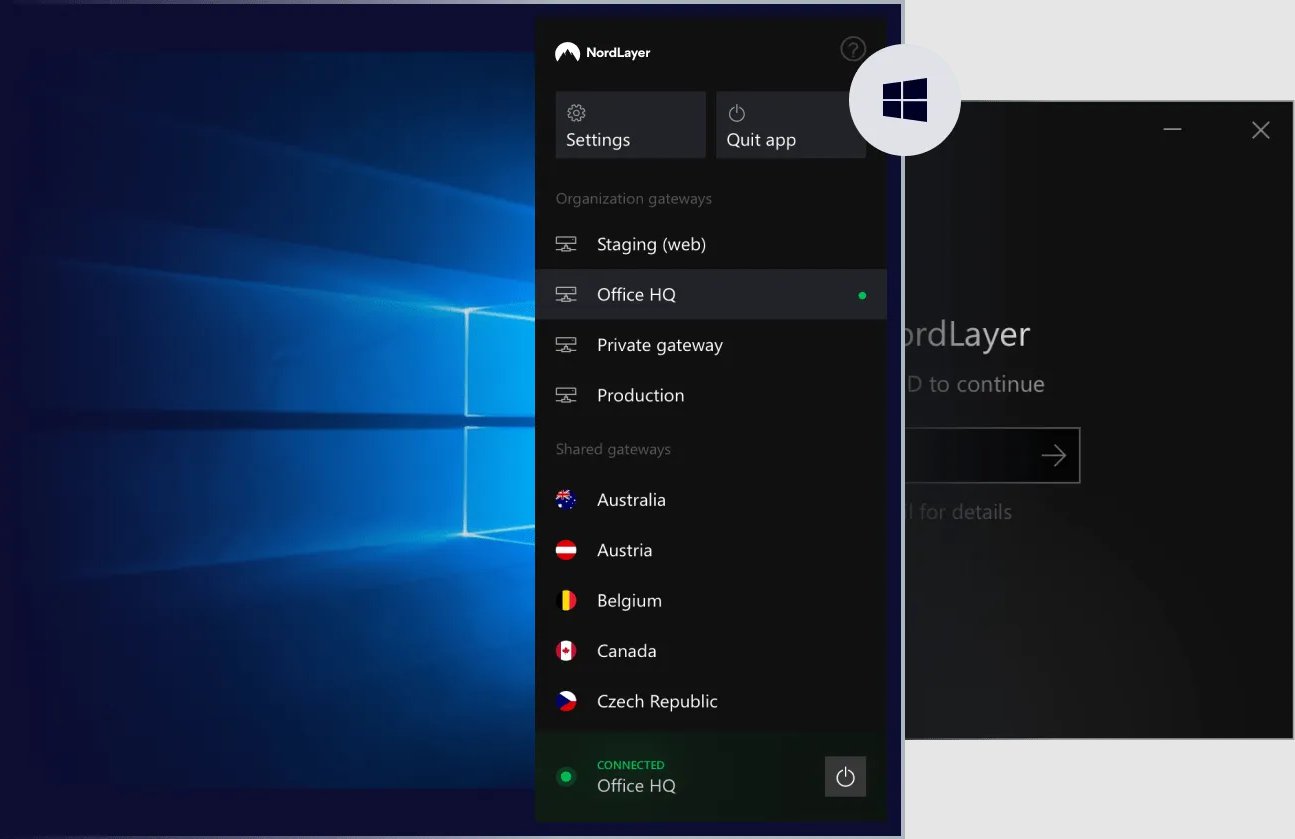Submit with the arrow in login field
The height and width of the screenshot is (839, 1295).
(1053, 456)
